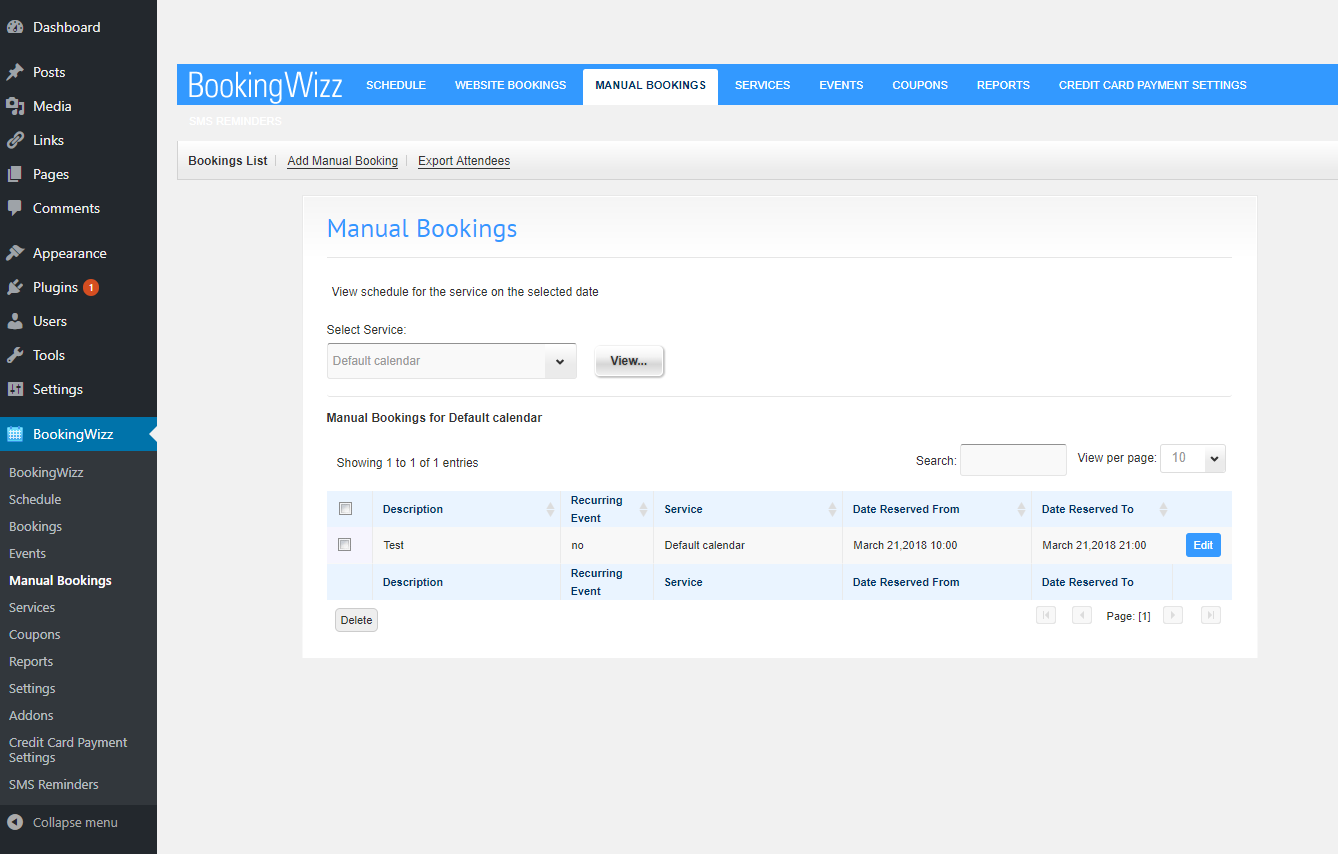Open the Export Attendees link
The image size is (1338, 854).
464,161
